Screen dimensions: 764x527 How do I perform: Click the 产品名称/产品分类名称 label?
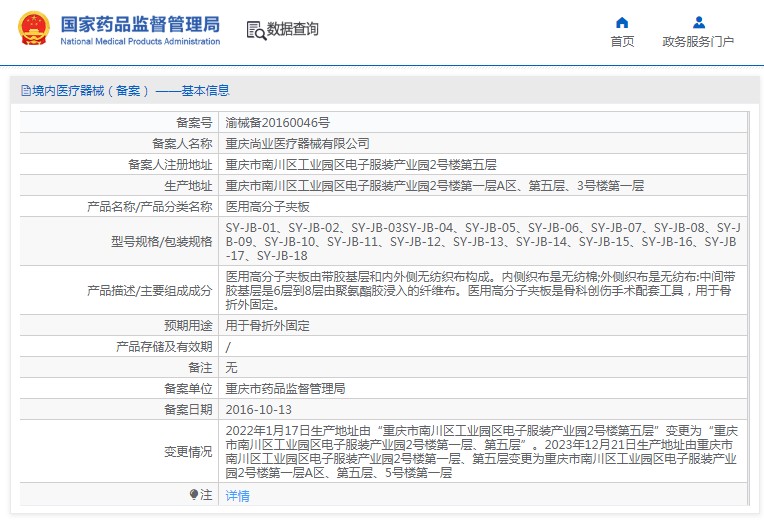[150, 207]
